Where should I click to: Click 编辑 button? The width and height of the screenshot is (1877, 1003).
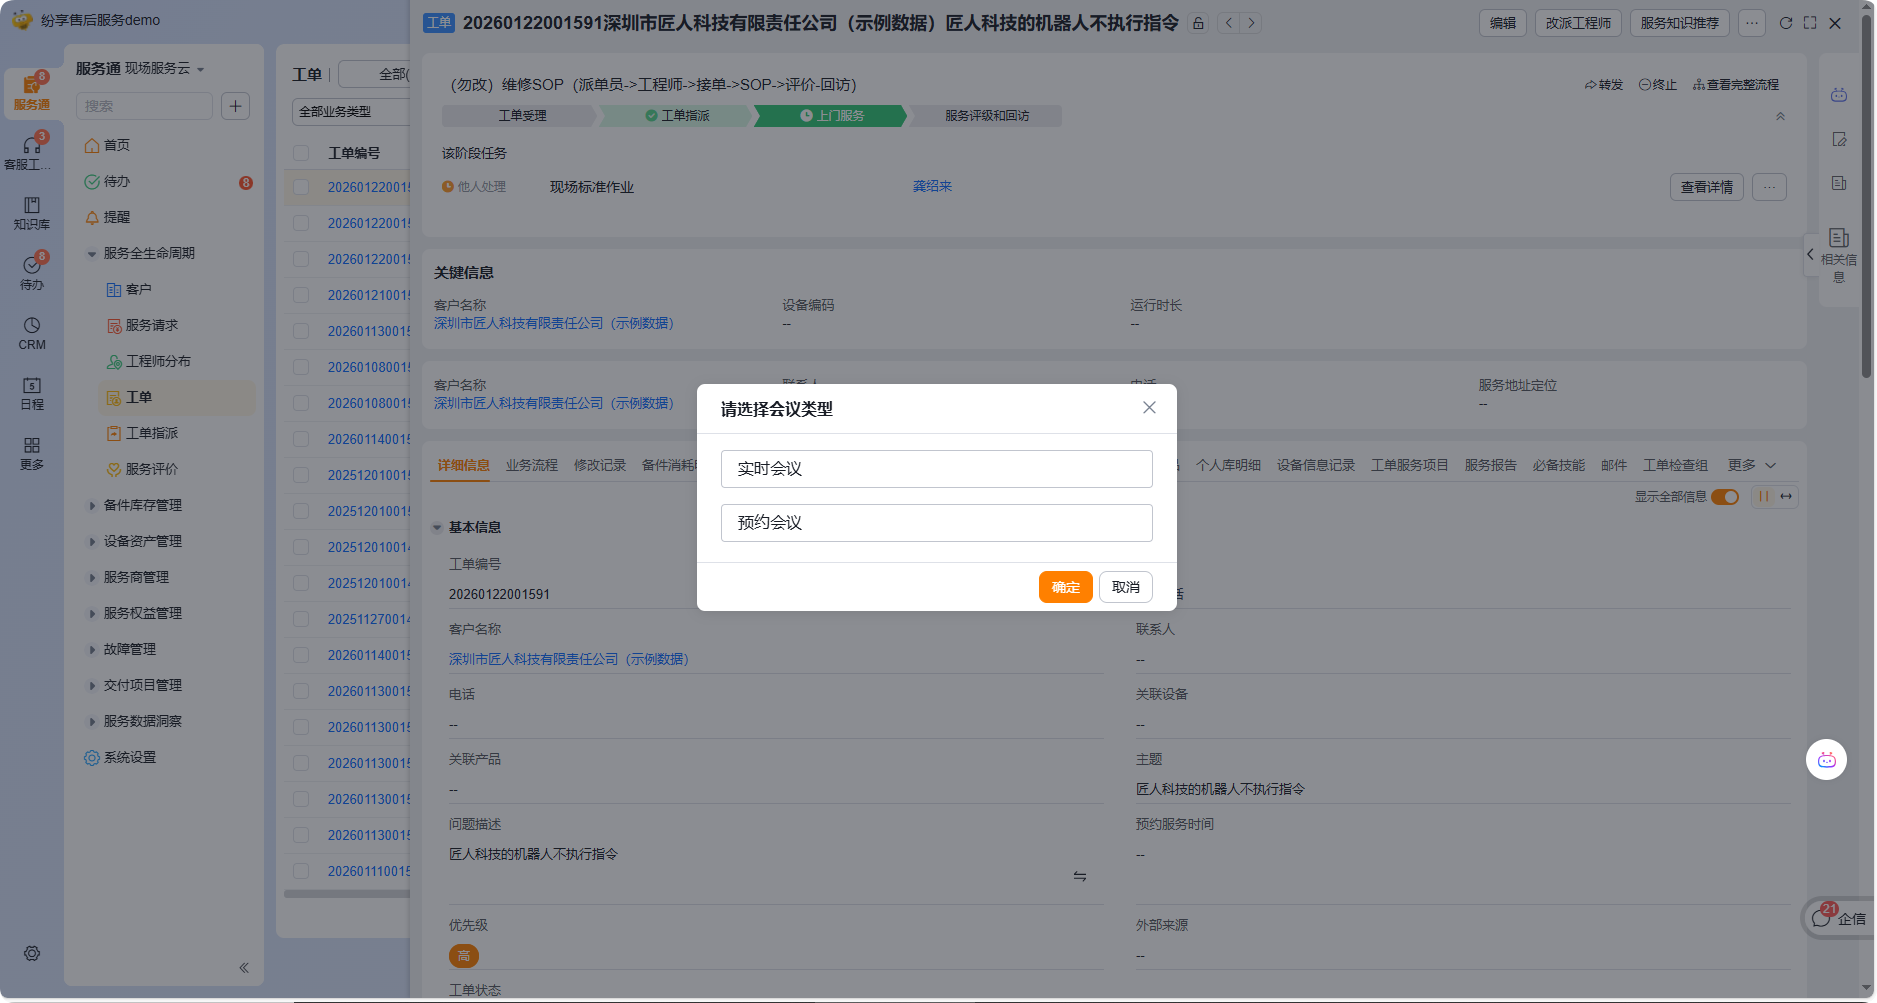point(1503,23)
